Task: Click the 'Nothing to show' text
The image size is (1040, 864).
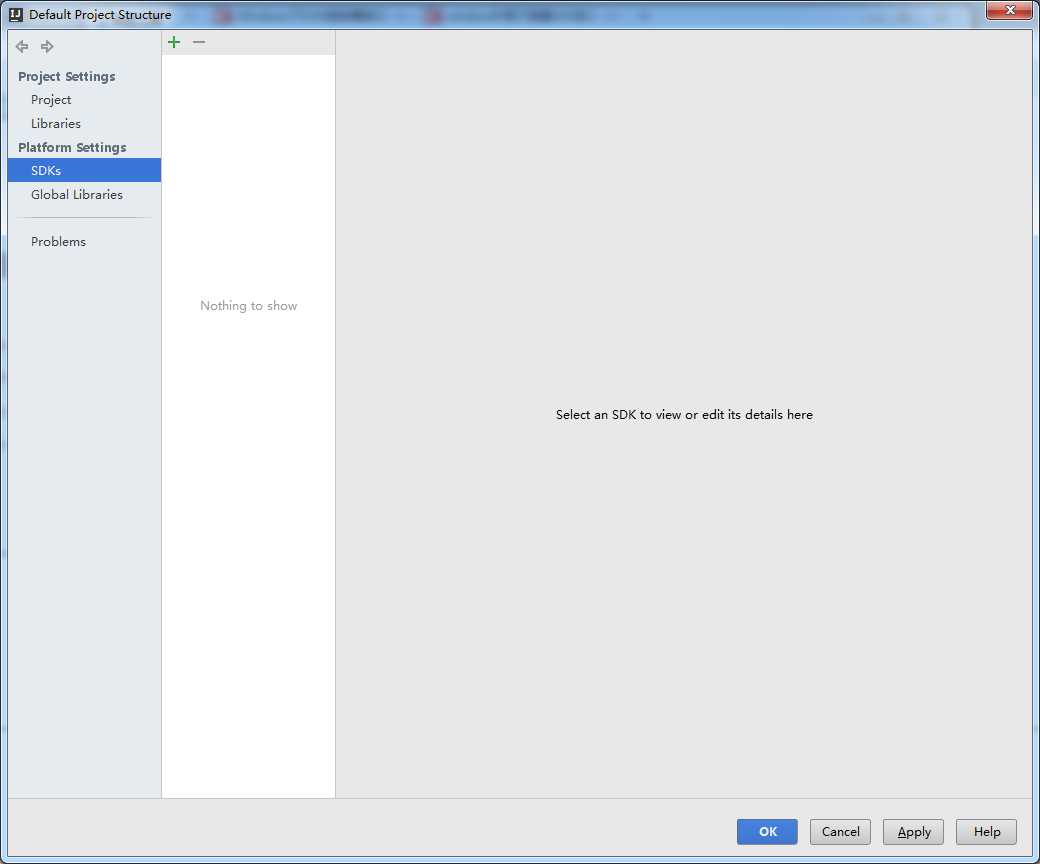Action: point(249,306)
